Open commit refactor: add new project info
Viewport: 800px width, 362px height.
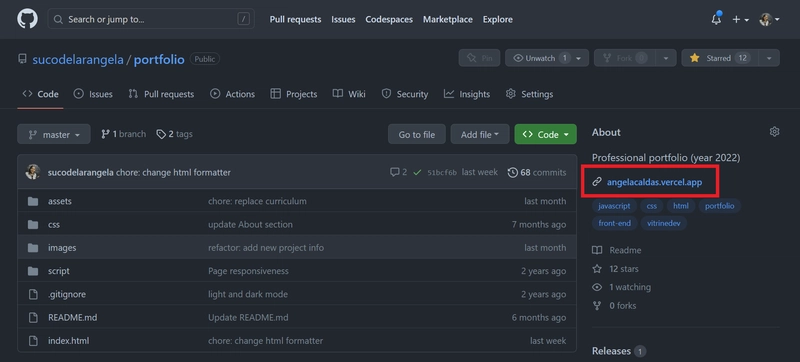(266, 247)
